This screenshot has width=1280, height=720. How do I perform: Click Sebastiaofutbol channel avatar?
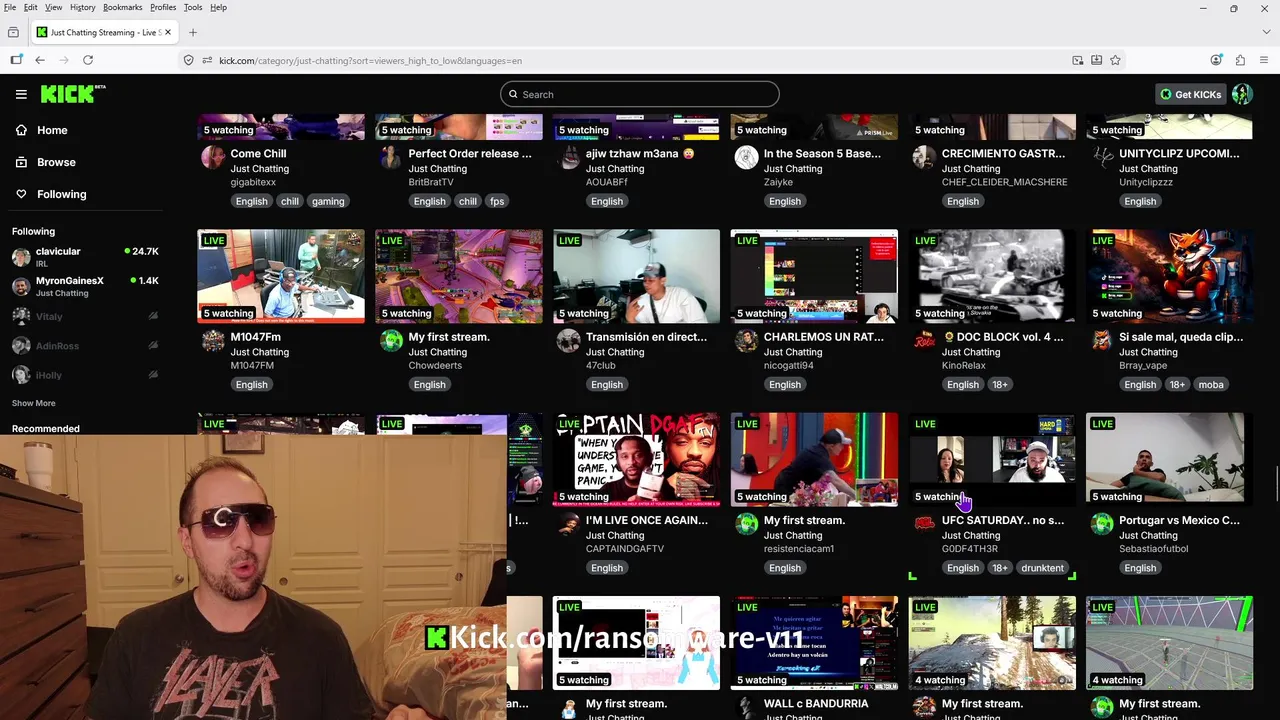1102,524
